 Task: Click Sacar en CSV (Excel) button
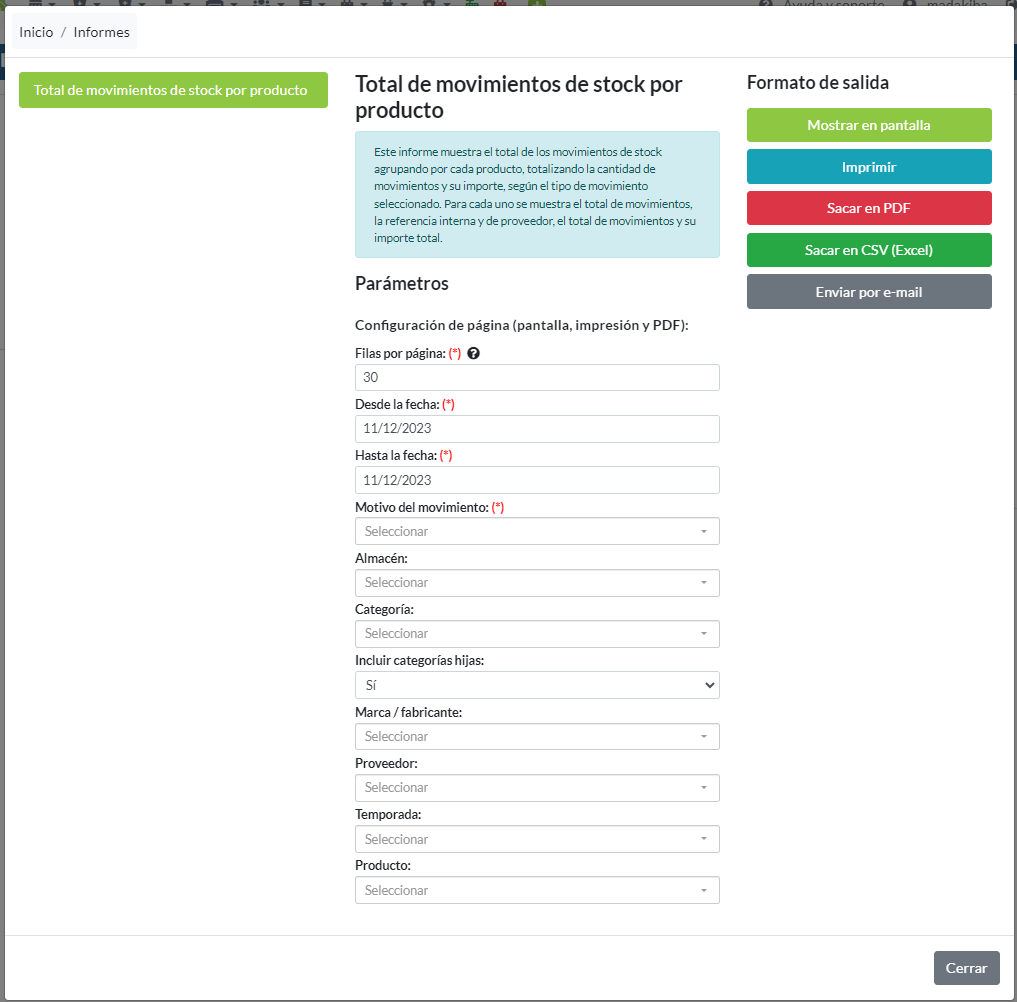tap(868, 250)
